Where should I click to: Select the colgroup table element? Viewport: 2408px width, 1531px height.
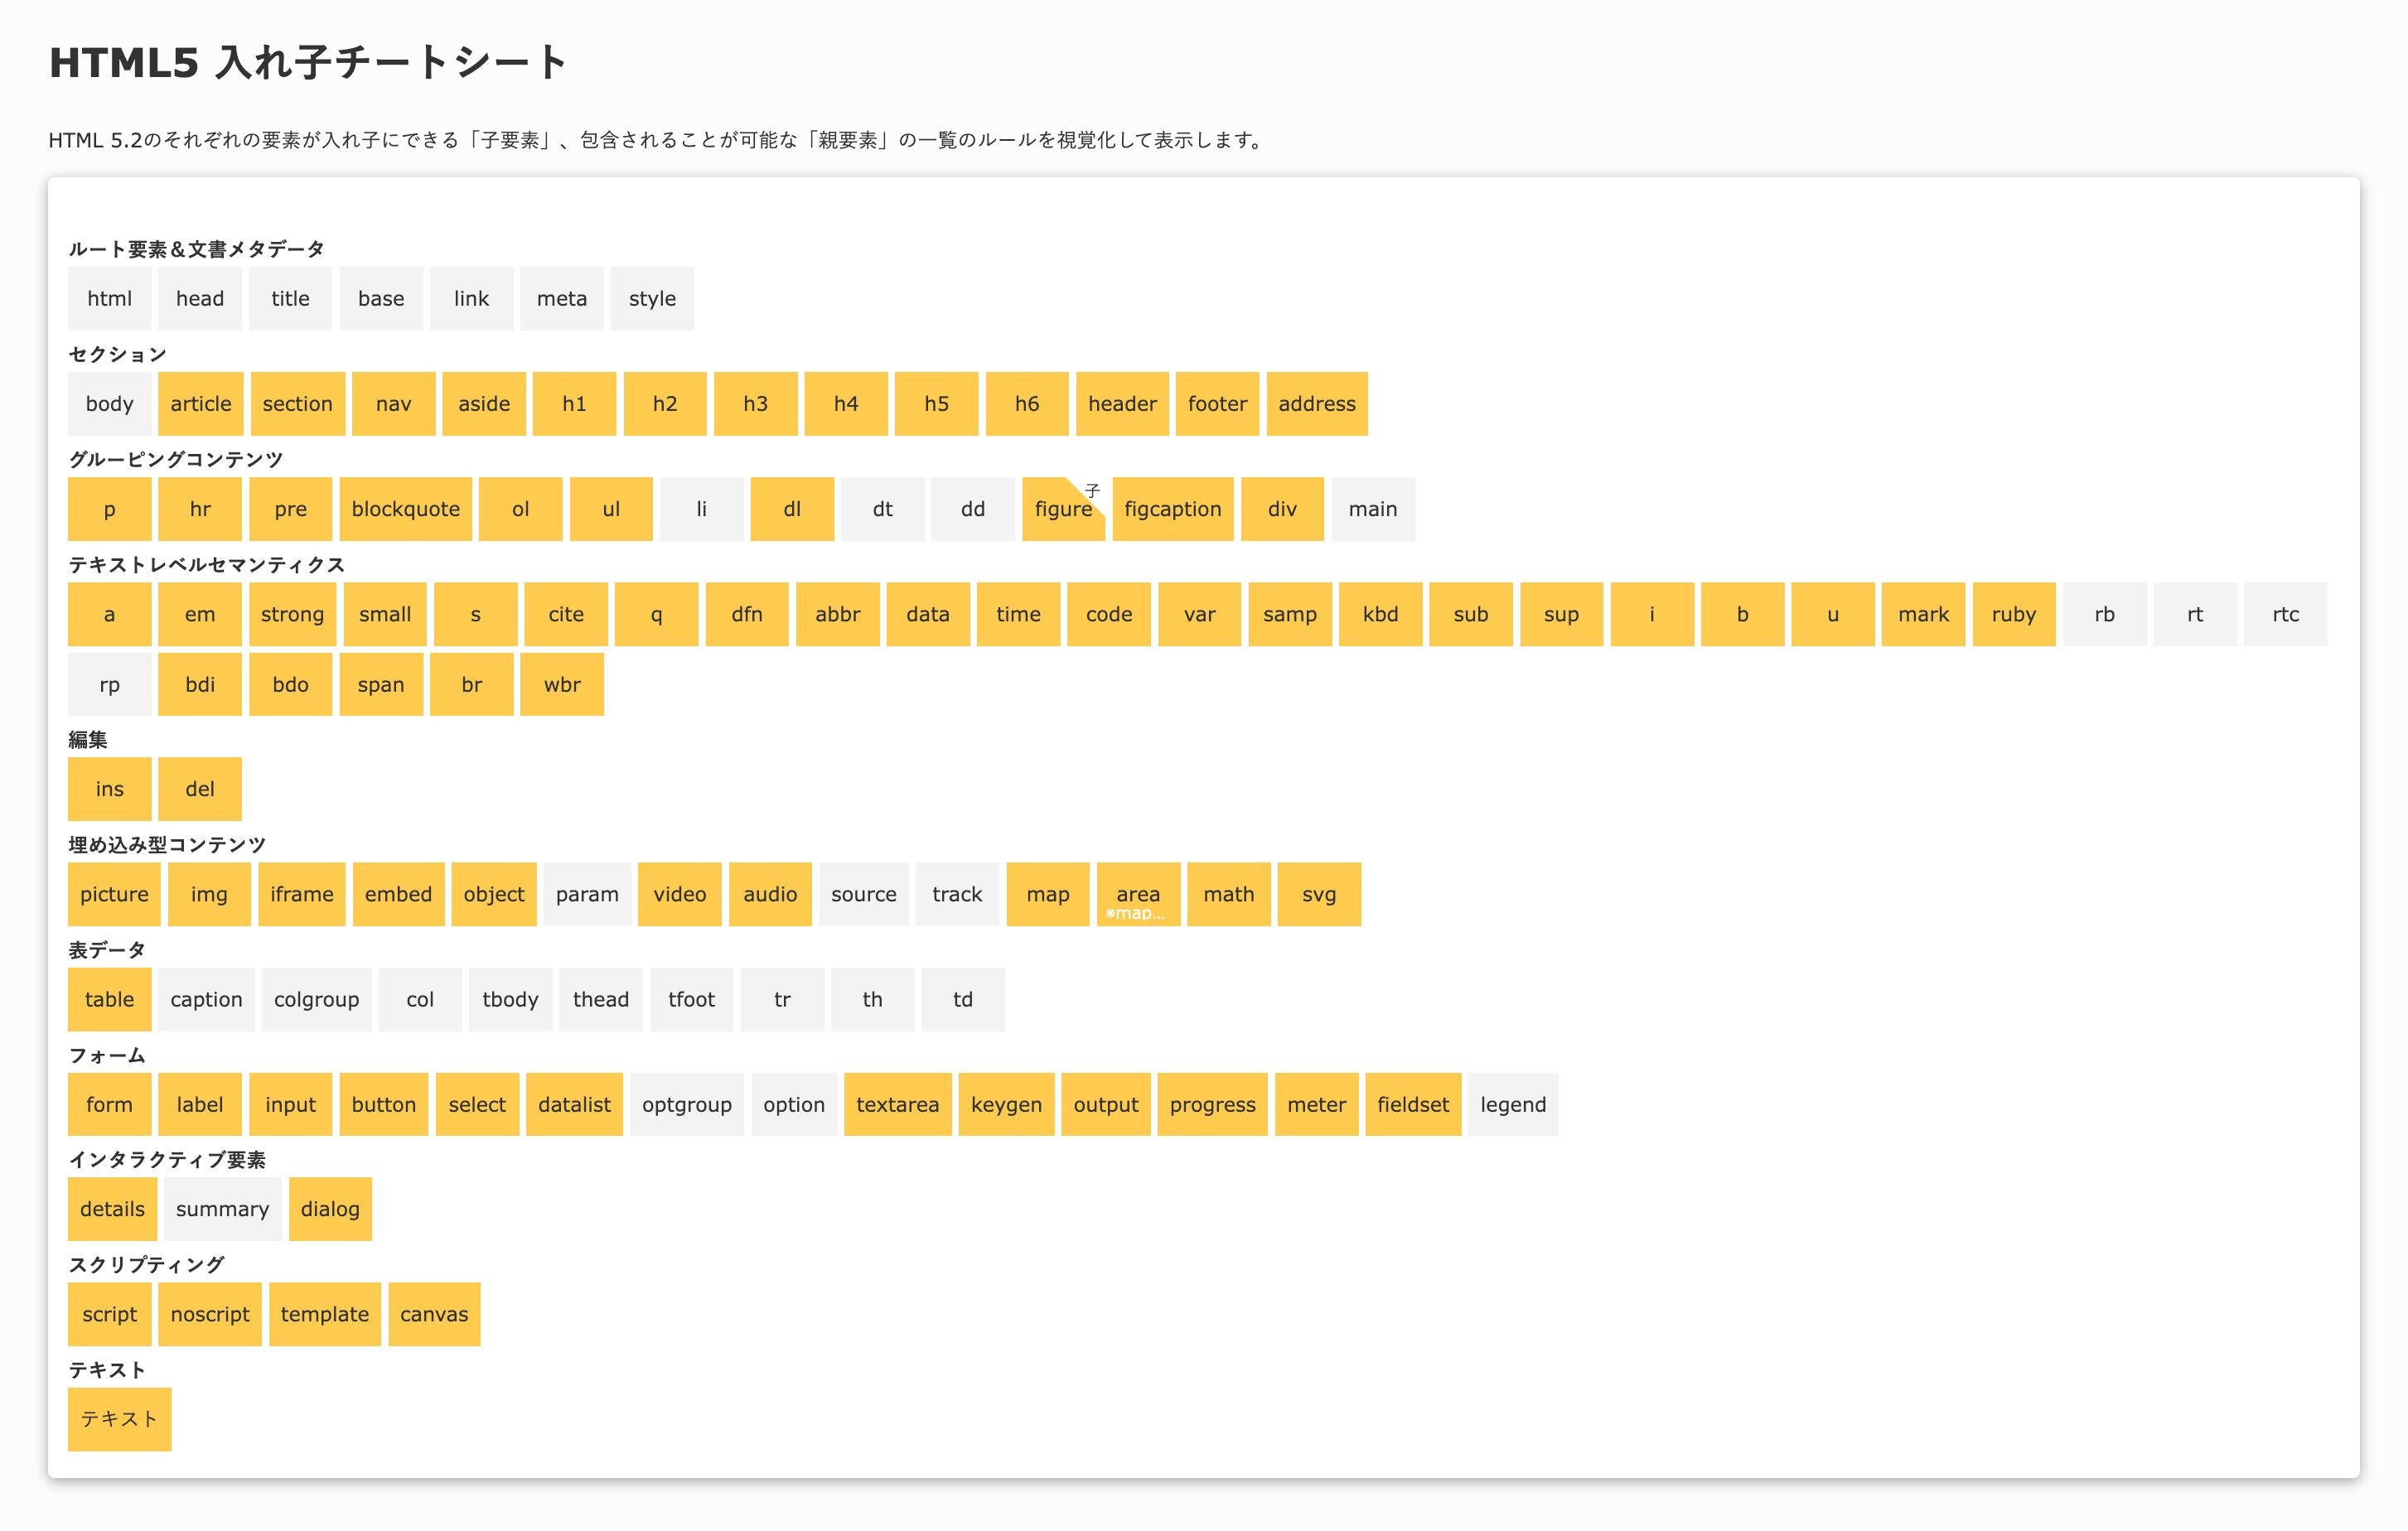click(316, 999)
